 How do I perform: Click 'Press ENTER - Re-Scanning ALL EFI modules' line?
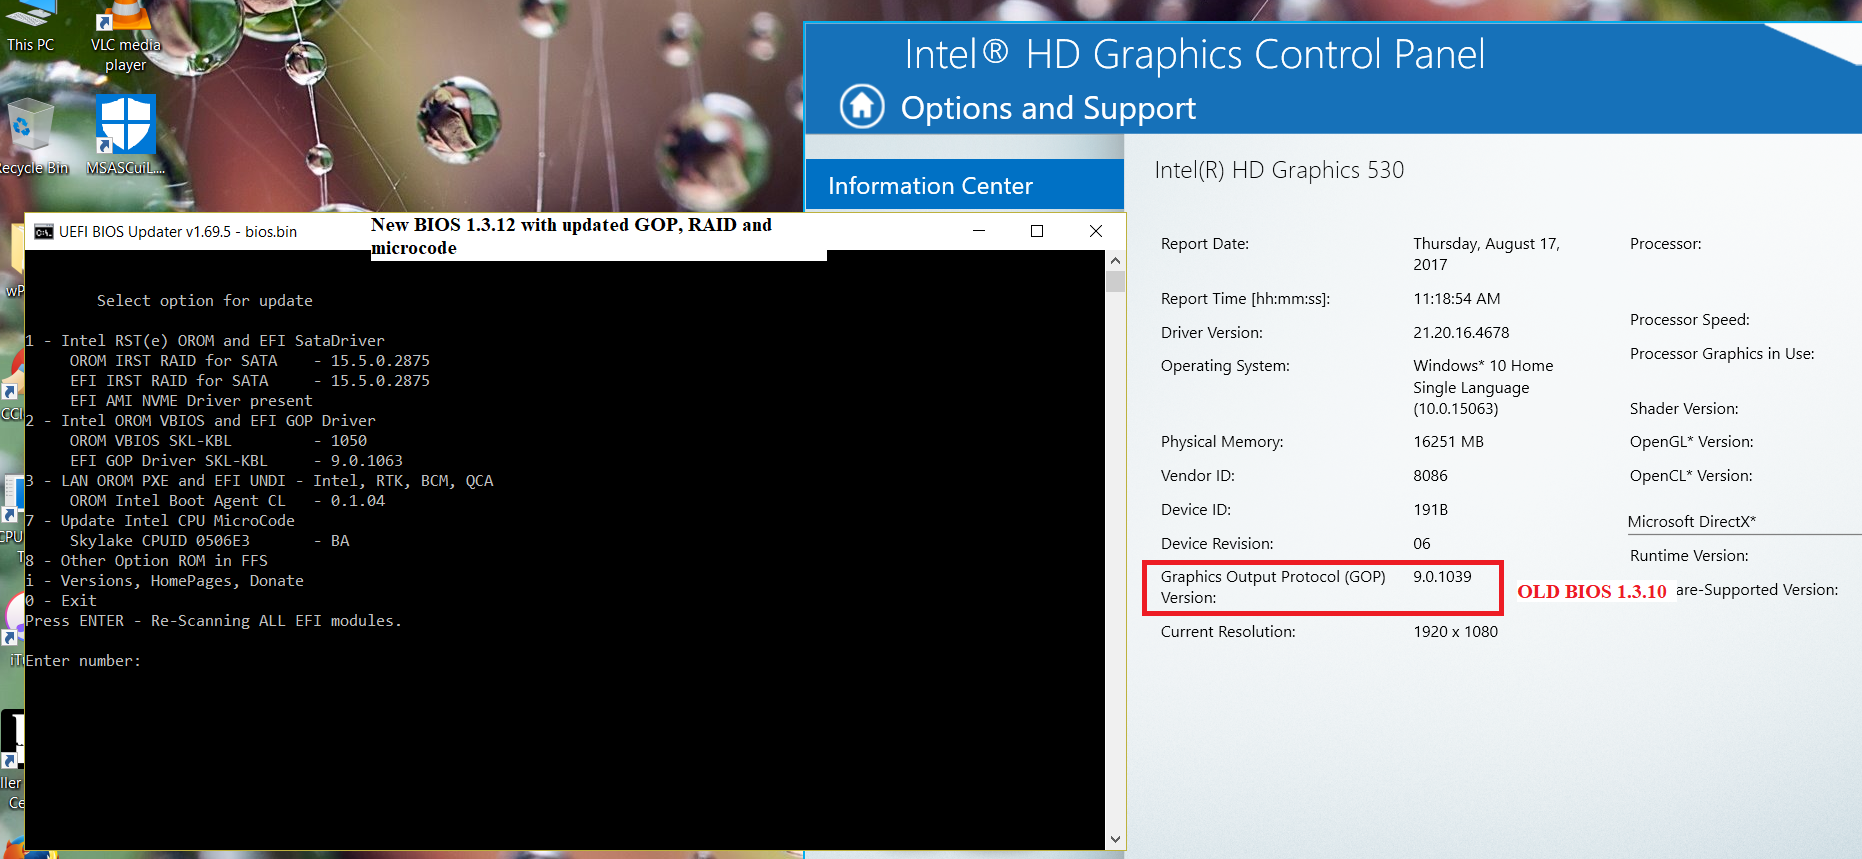pyautogui.click(x=213, y=621)
